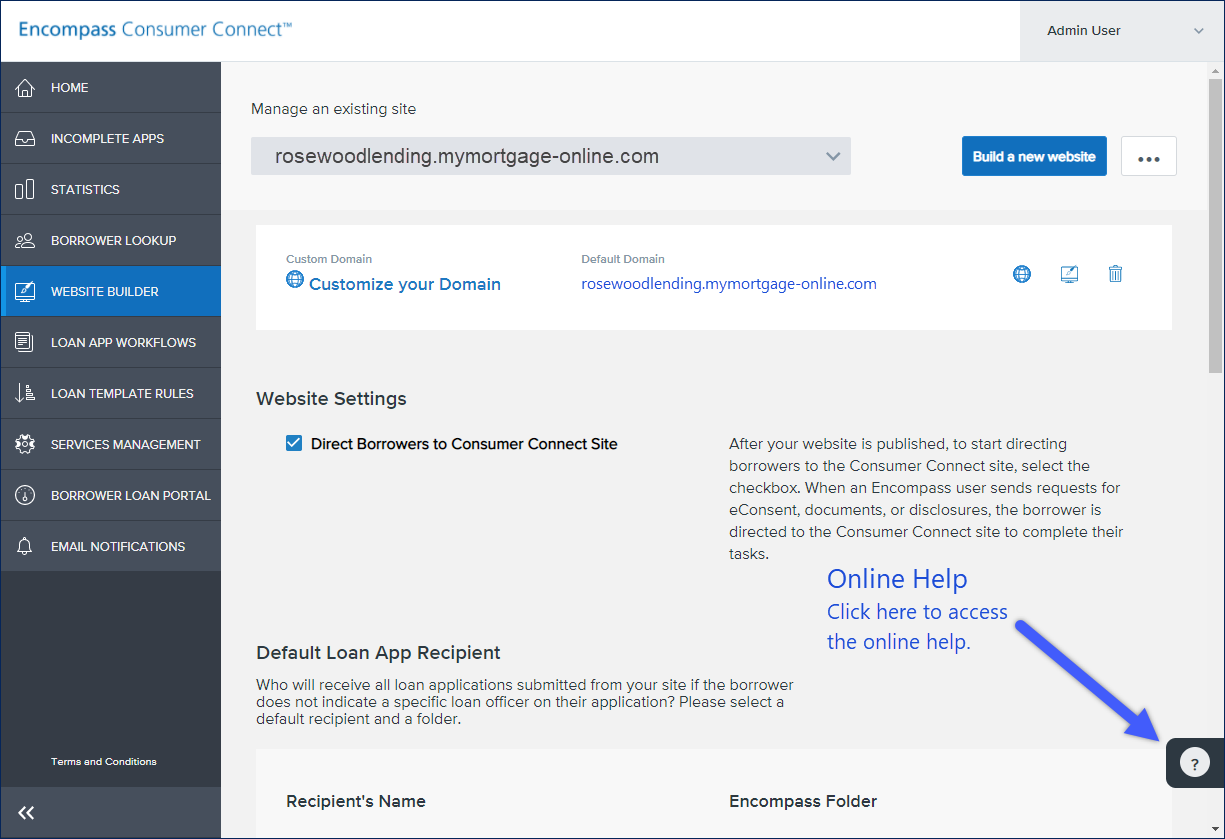Click the Custom Domain label
1225x839 pixels.
pyautogui.click(x=329, y=259)
